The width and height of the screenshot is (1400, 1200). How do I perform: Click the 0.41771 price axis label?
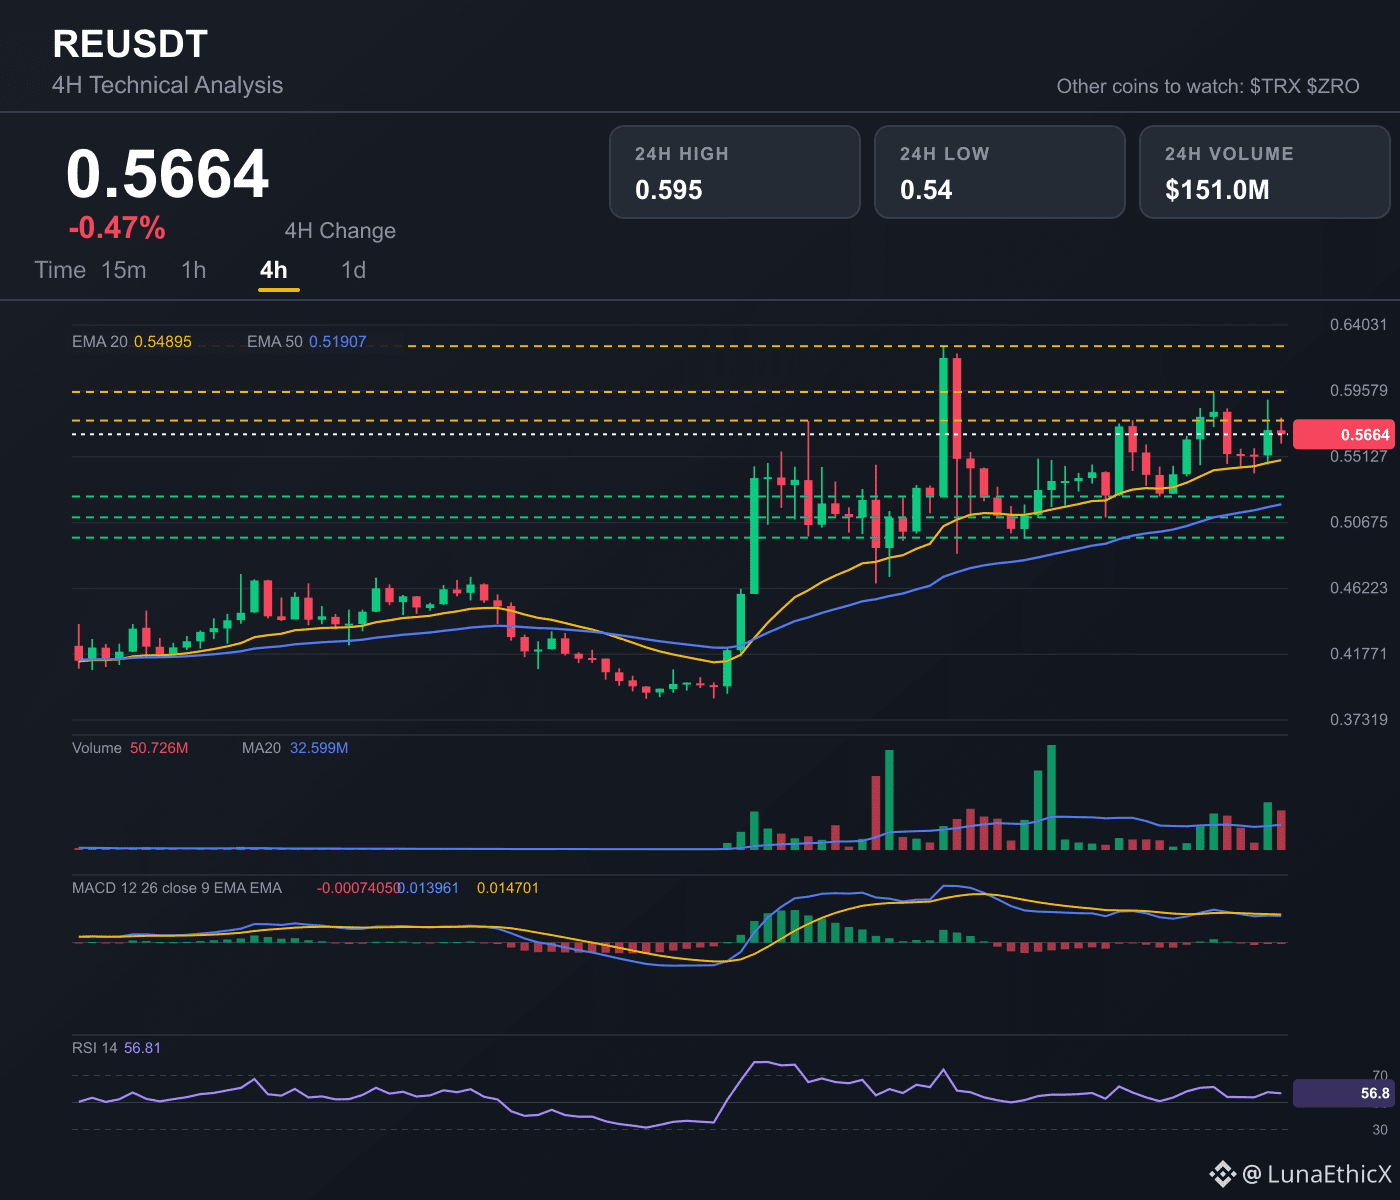click(1359, 653)
